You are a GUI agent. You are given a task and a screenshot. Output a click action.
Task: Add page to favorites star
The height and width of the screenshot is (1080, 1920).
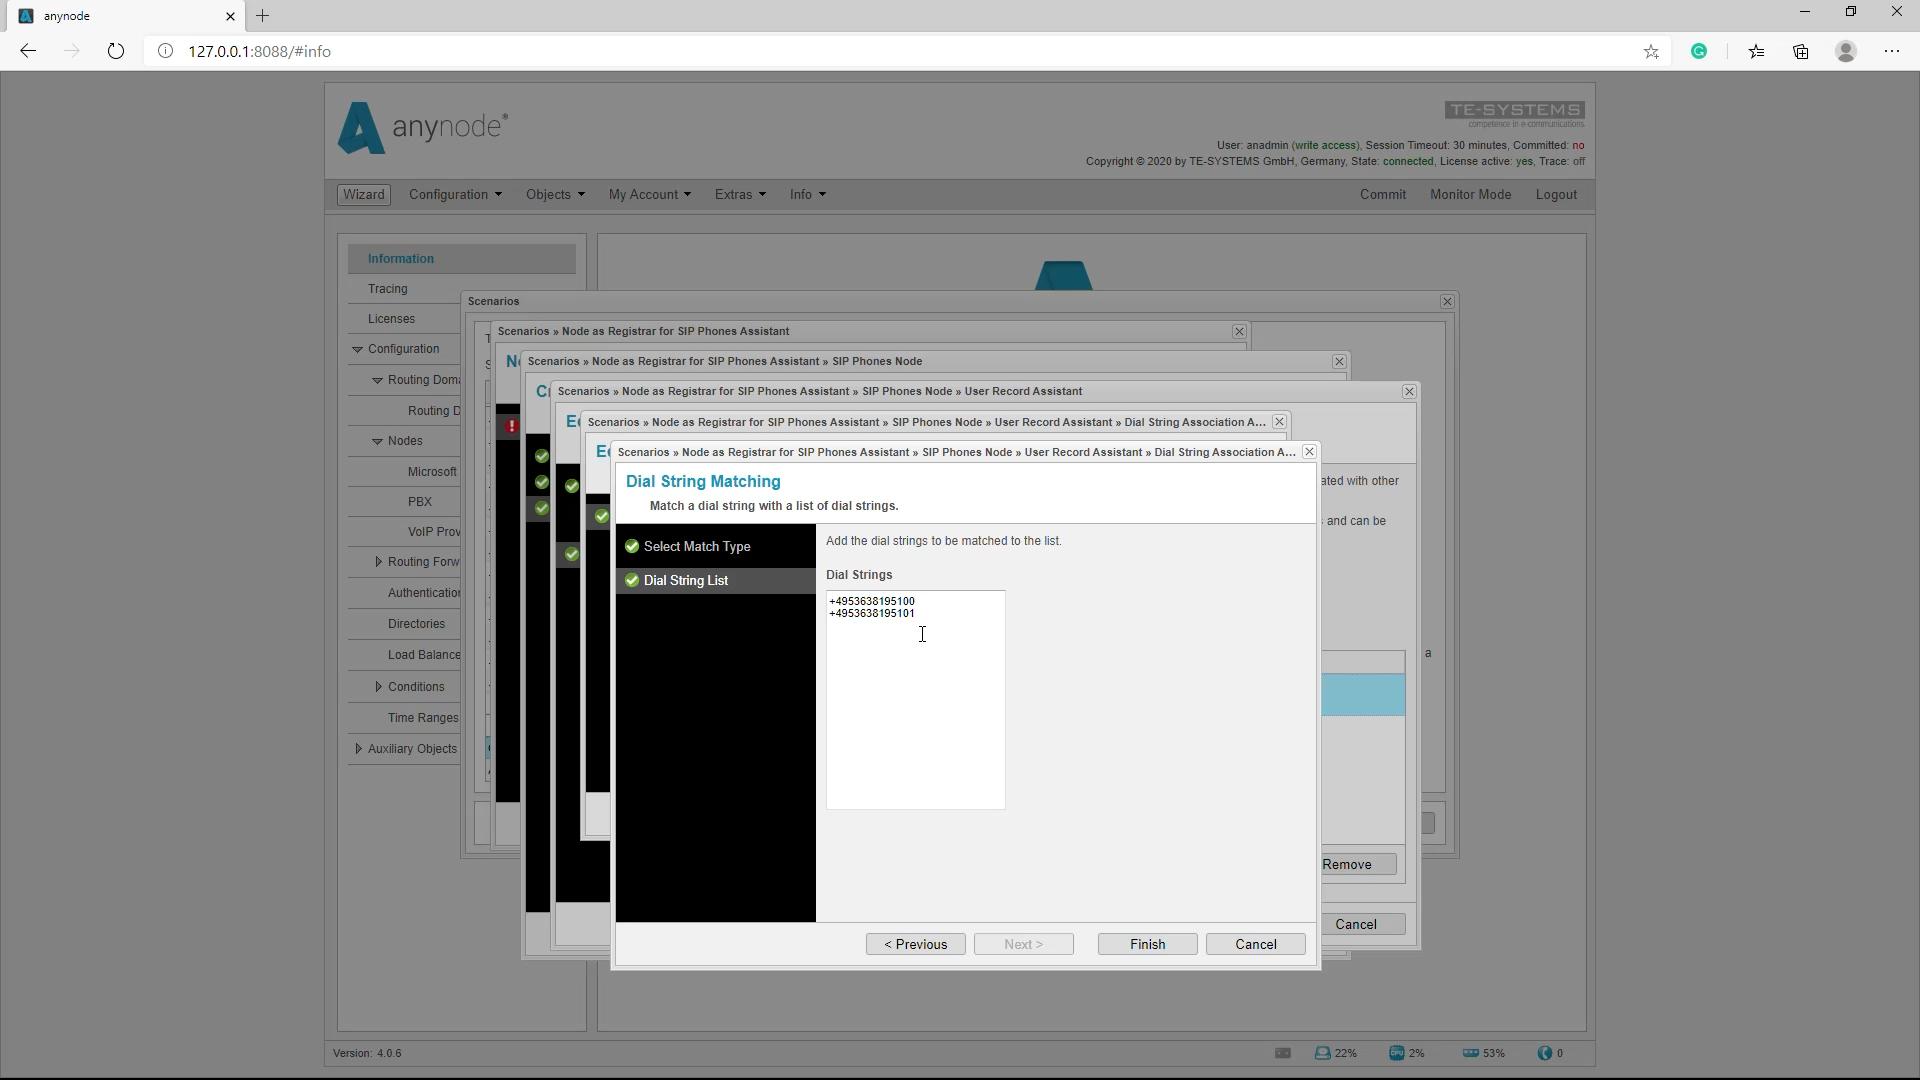1651,51
